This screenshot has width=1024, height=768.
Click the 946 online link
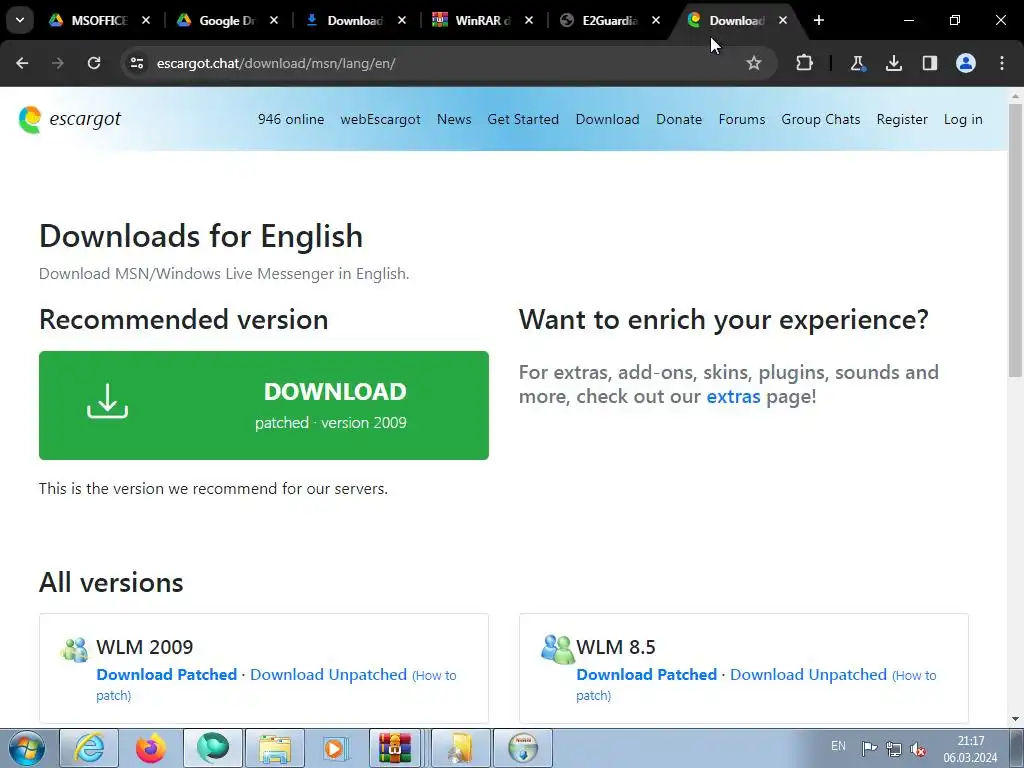[x=291, y=120]
